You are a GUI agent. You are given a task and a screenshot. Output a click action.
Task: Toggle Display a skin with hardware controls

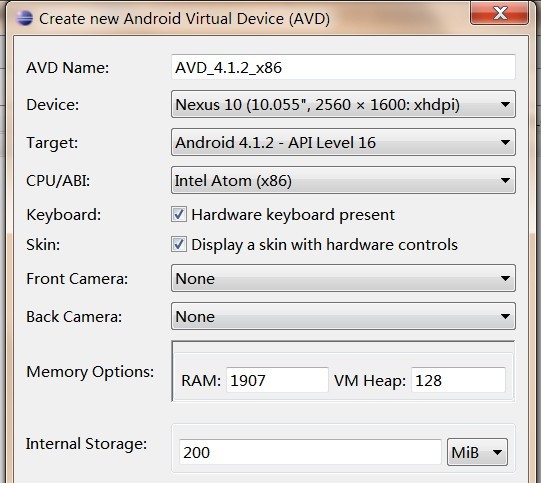click(179, 244)
